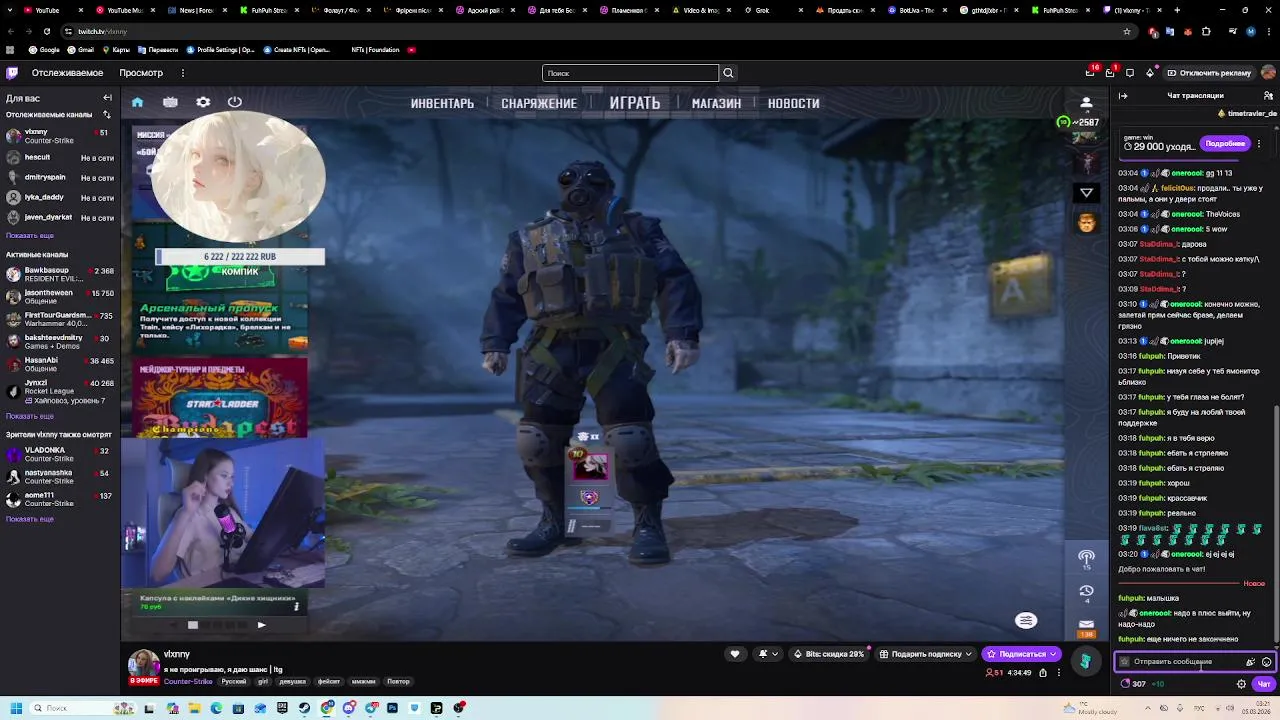Click the 'Чат' send button
The image size is (1280, 720).
tap(1264, 684)
